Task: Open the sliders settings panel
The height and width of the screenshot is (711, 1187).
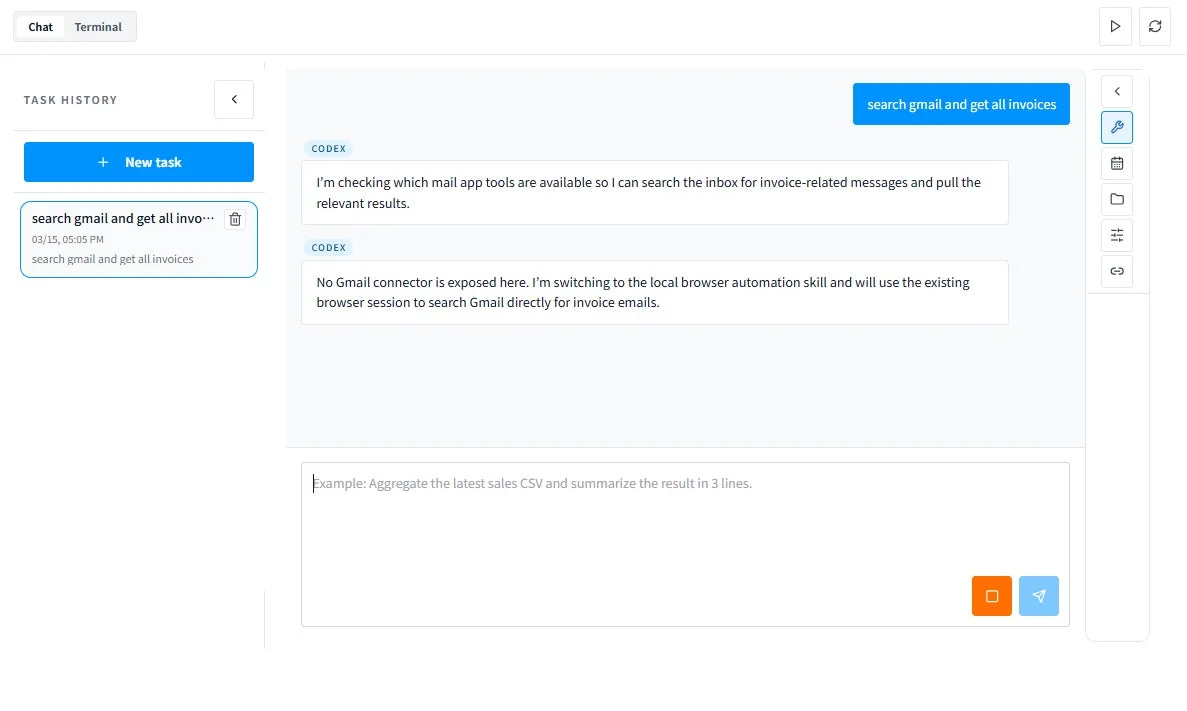Action: tap(1116, 235)
